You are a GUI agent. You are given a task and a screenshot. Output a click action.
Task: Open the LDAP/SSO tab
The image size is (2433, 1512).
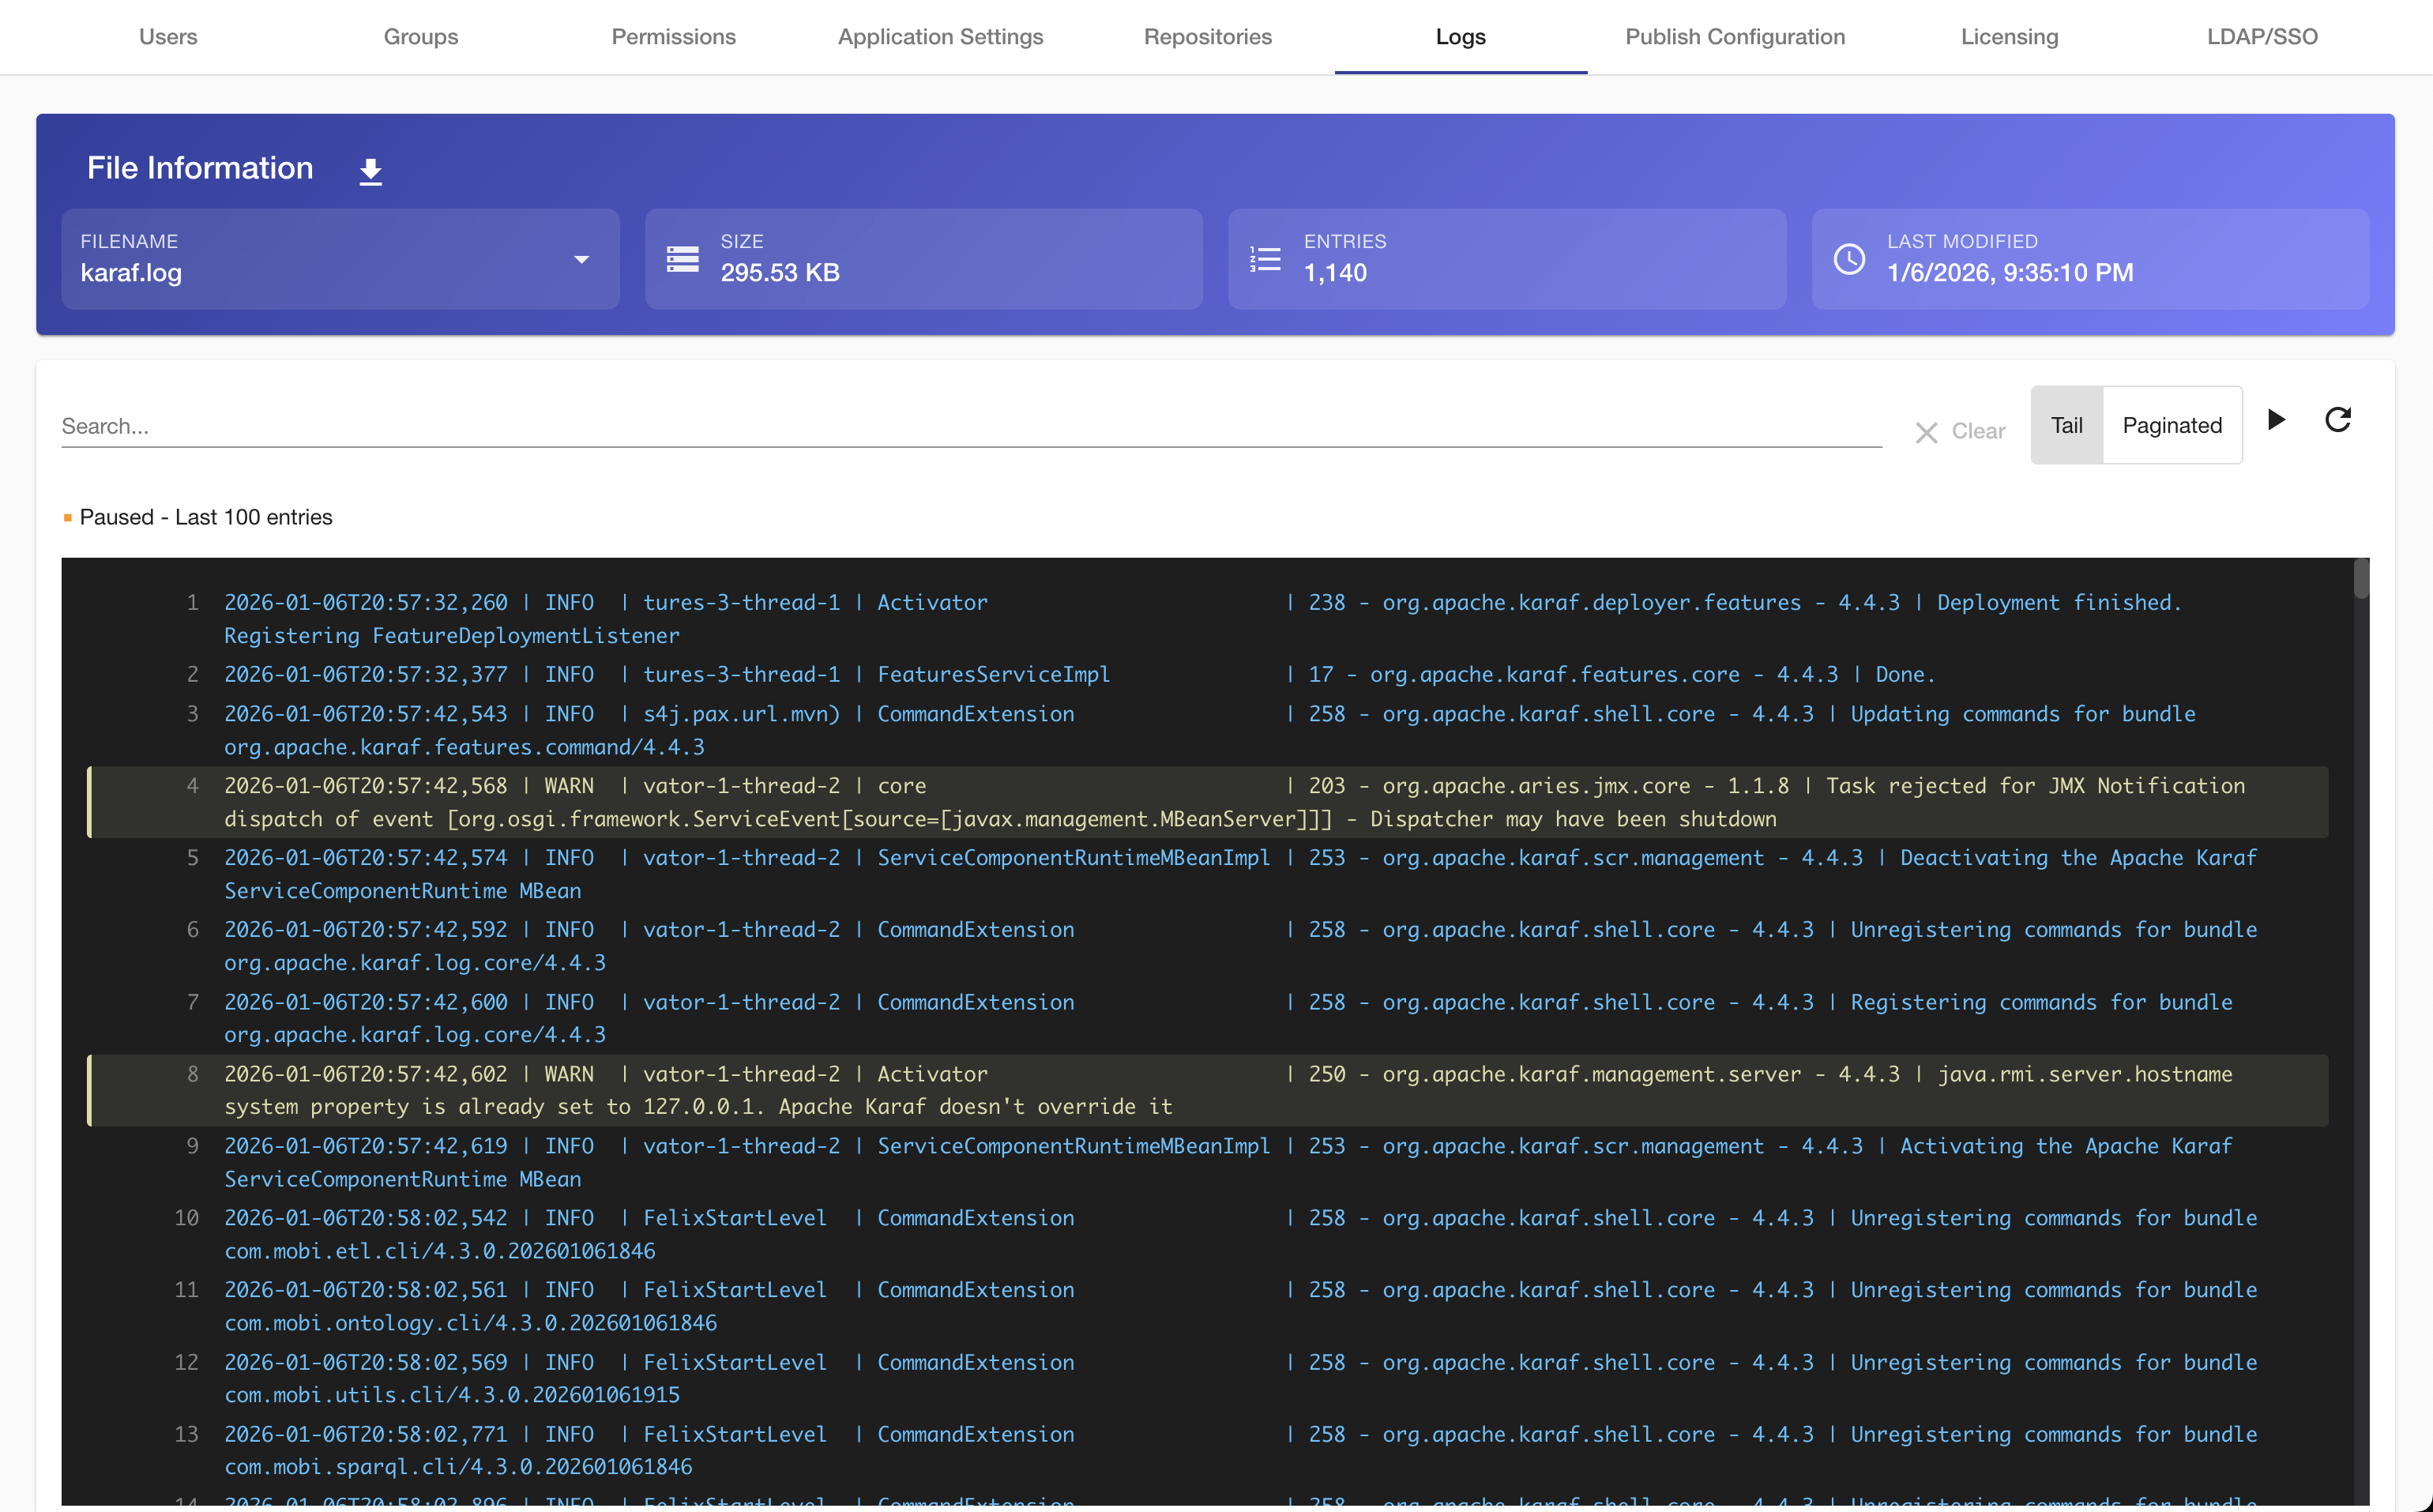tap(2262, 37)
